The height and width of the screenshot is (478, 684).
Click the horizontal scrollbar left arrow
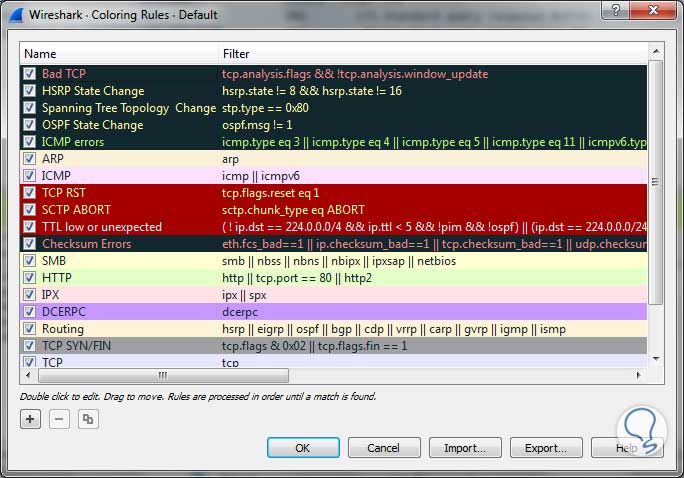coord(28,375)
